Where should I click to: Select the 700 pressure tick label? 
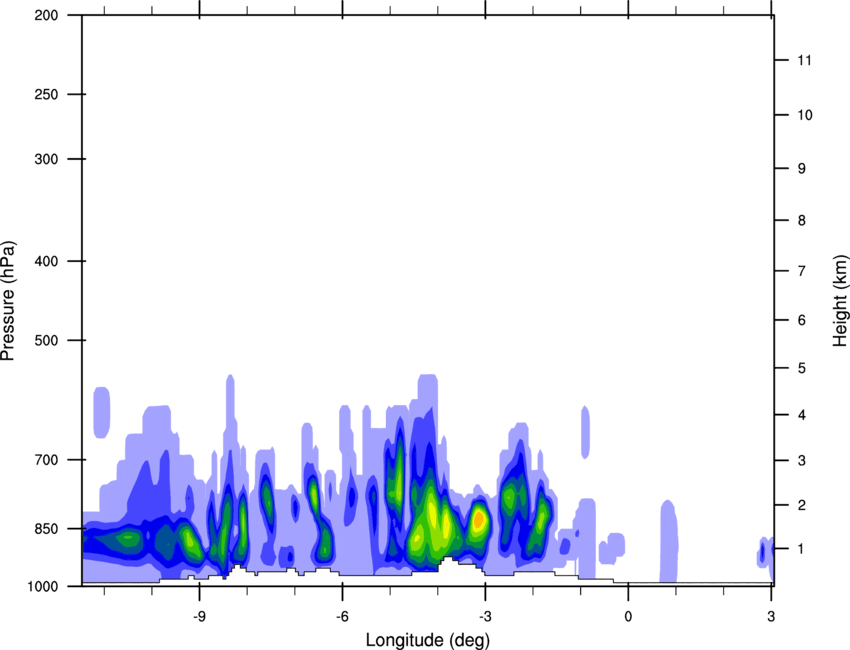46,460
